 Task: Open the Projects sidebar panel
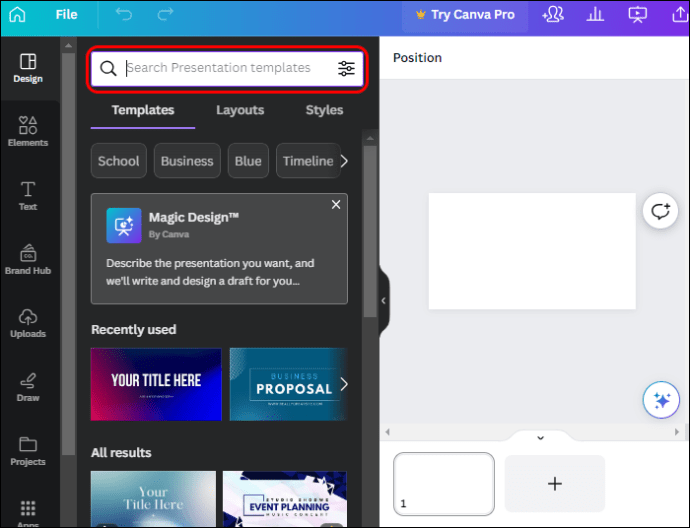[28, 451]
